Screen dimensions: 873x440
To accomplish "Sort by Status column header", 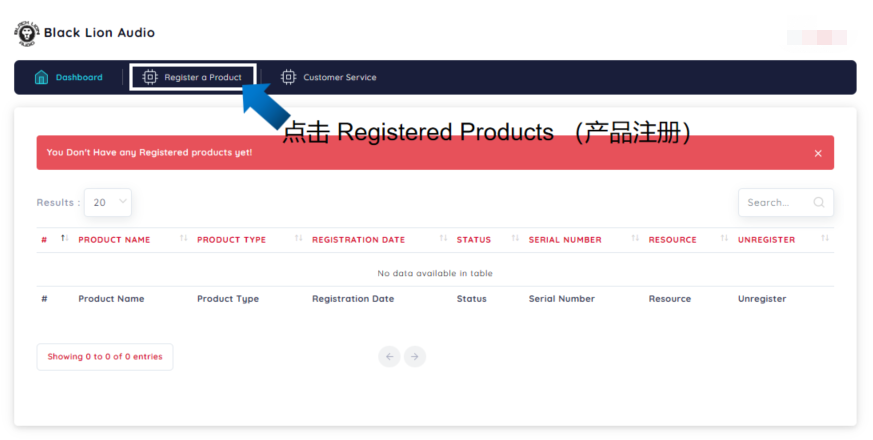I will click(x=474, y=240).
